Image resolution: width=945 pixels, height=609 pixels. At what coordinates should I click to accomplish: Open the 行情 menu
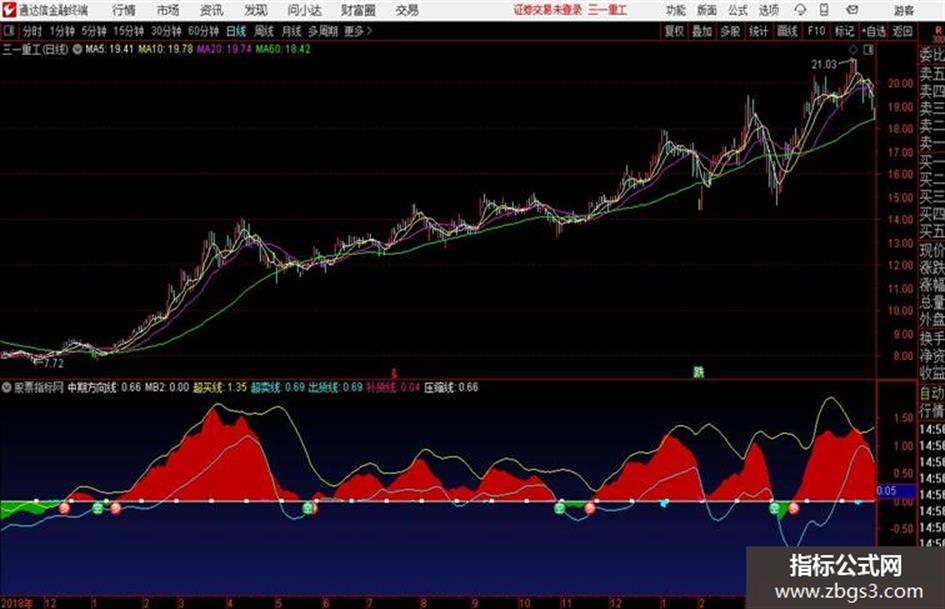(124, 10)
